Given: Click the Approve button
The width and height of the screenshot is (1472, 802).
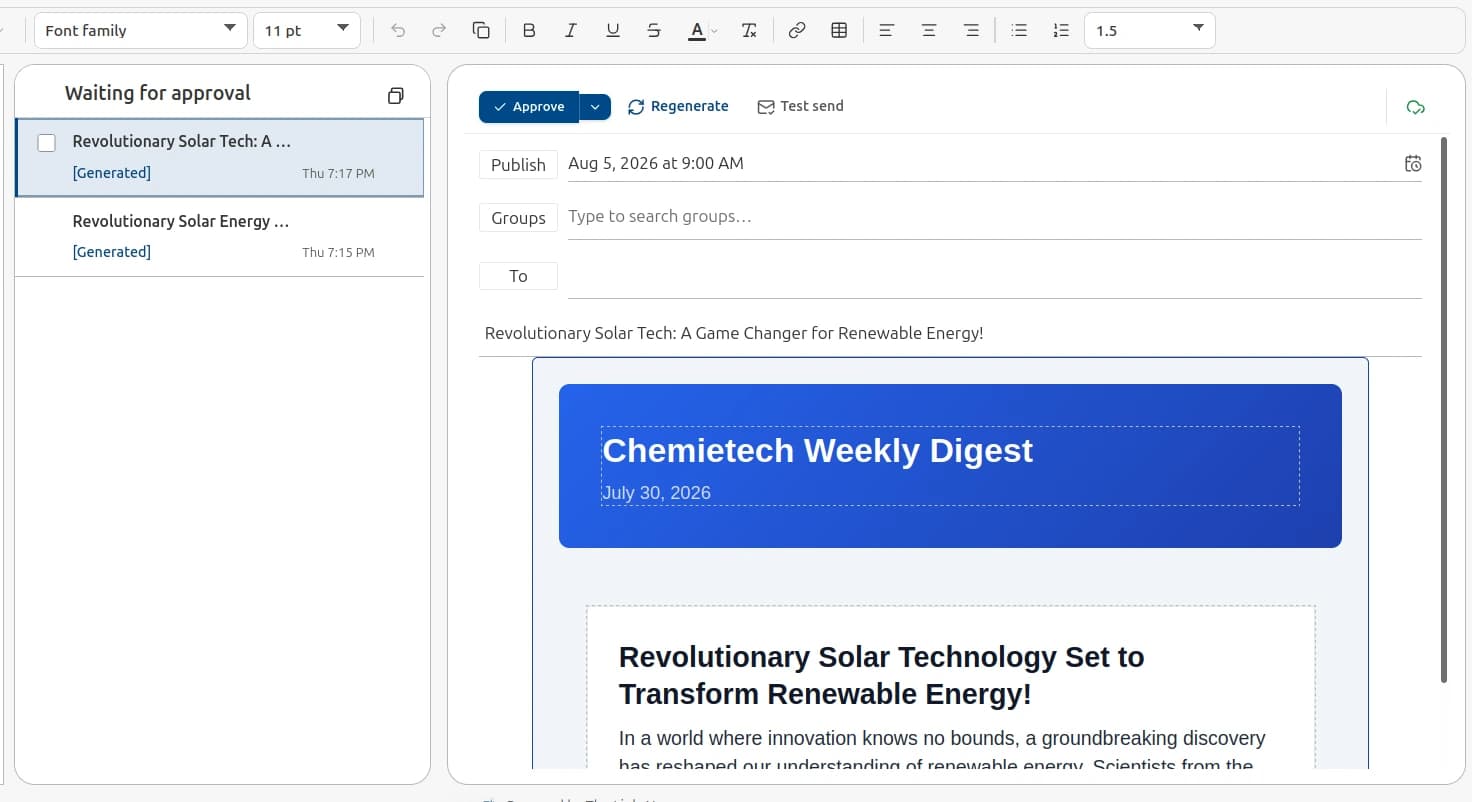Looking at the screenshot, I should tap(529, 107).
